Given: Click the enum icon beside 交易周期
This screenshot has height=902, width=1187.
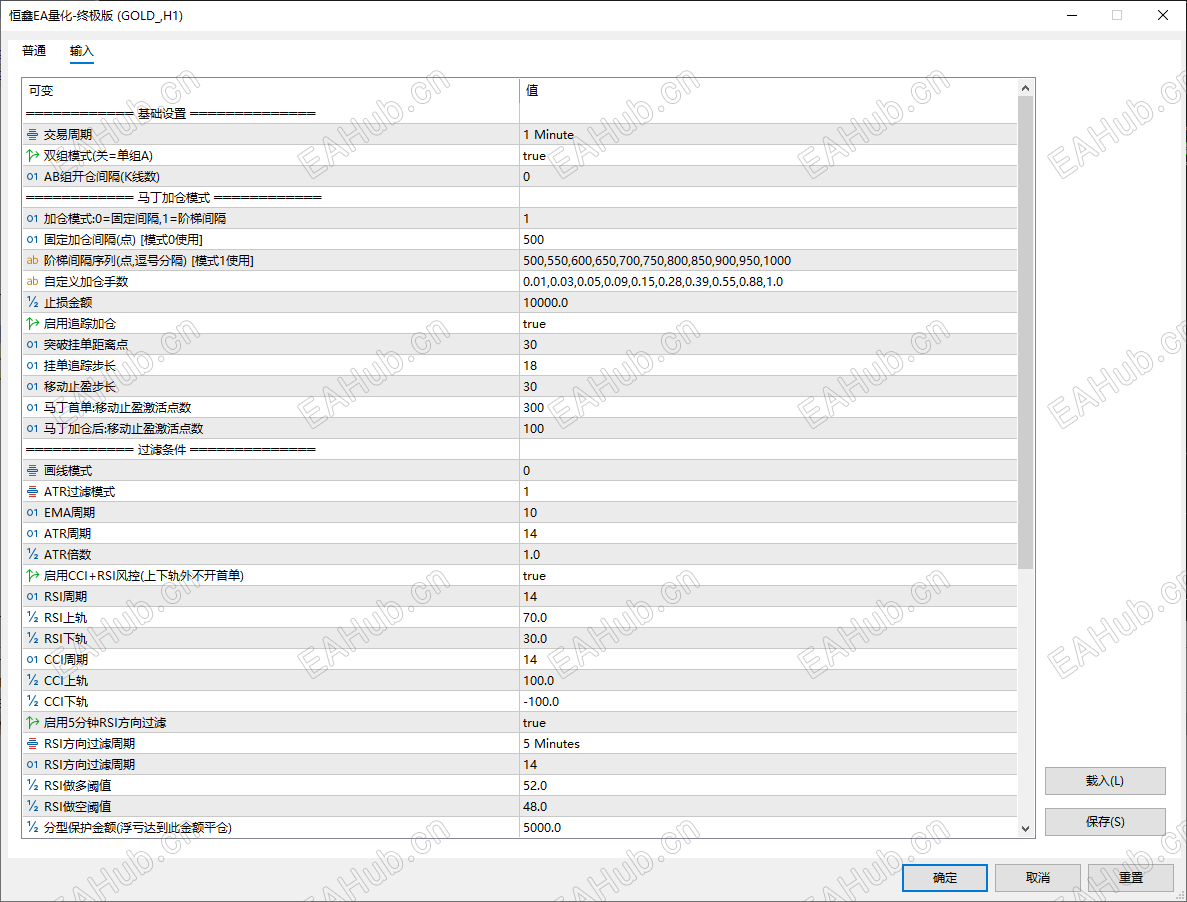Looking at the screenshot, I should (33, 135).
